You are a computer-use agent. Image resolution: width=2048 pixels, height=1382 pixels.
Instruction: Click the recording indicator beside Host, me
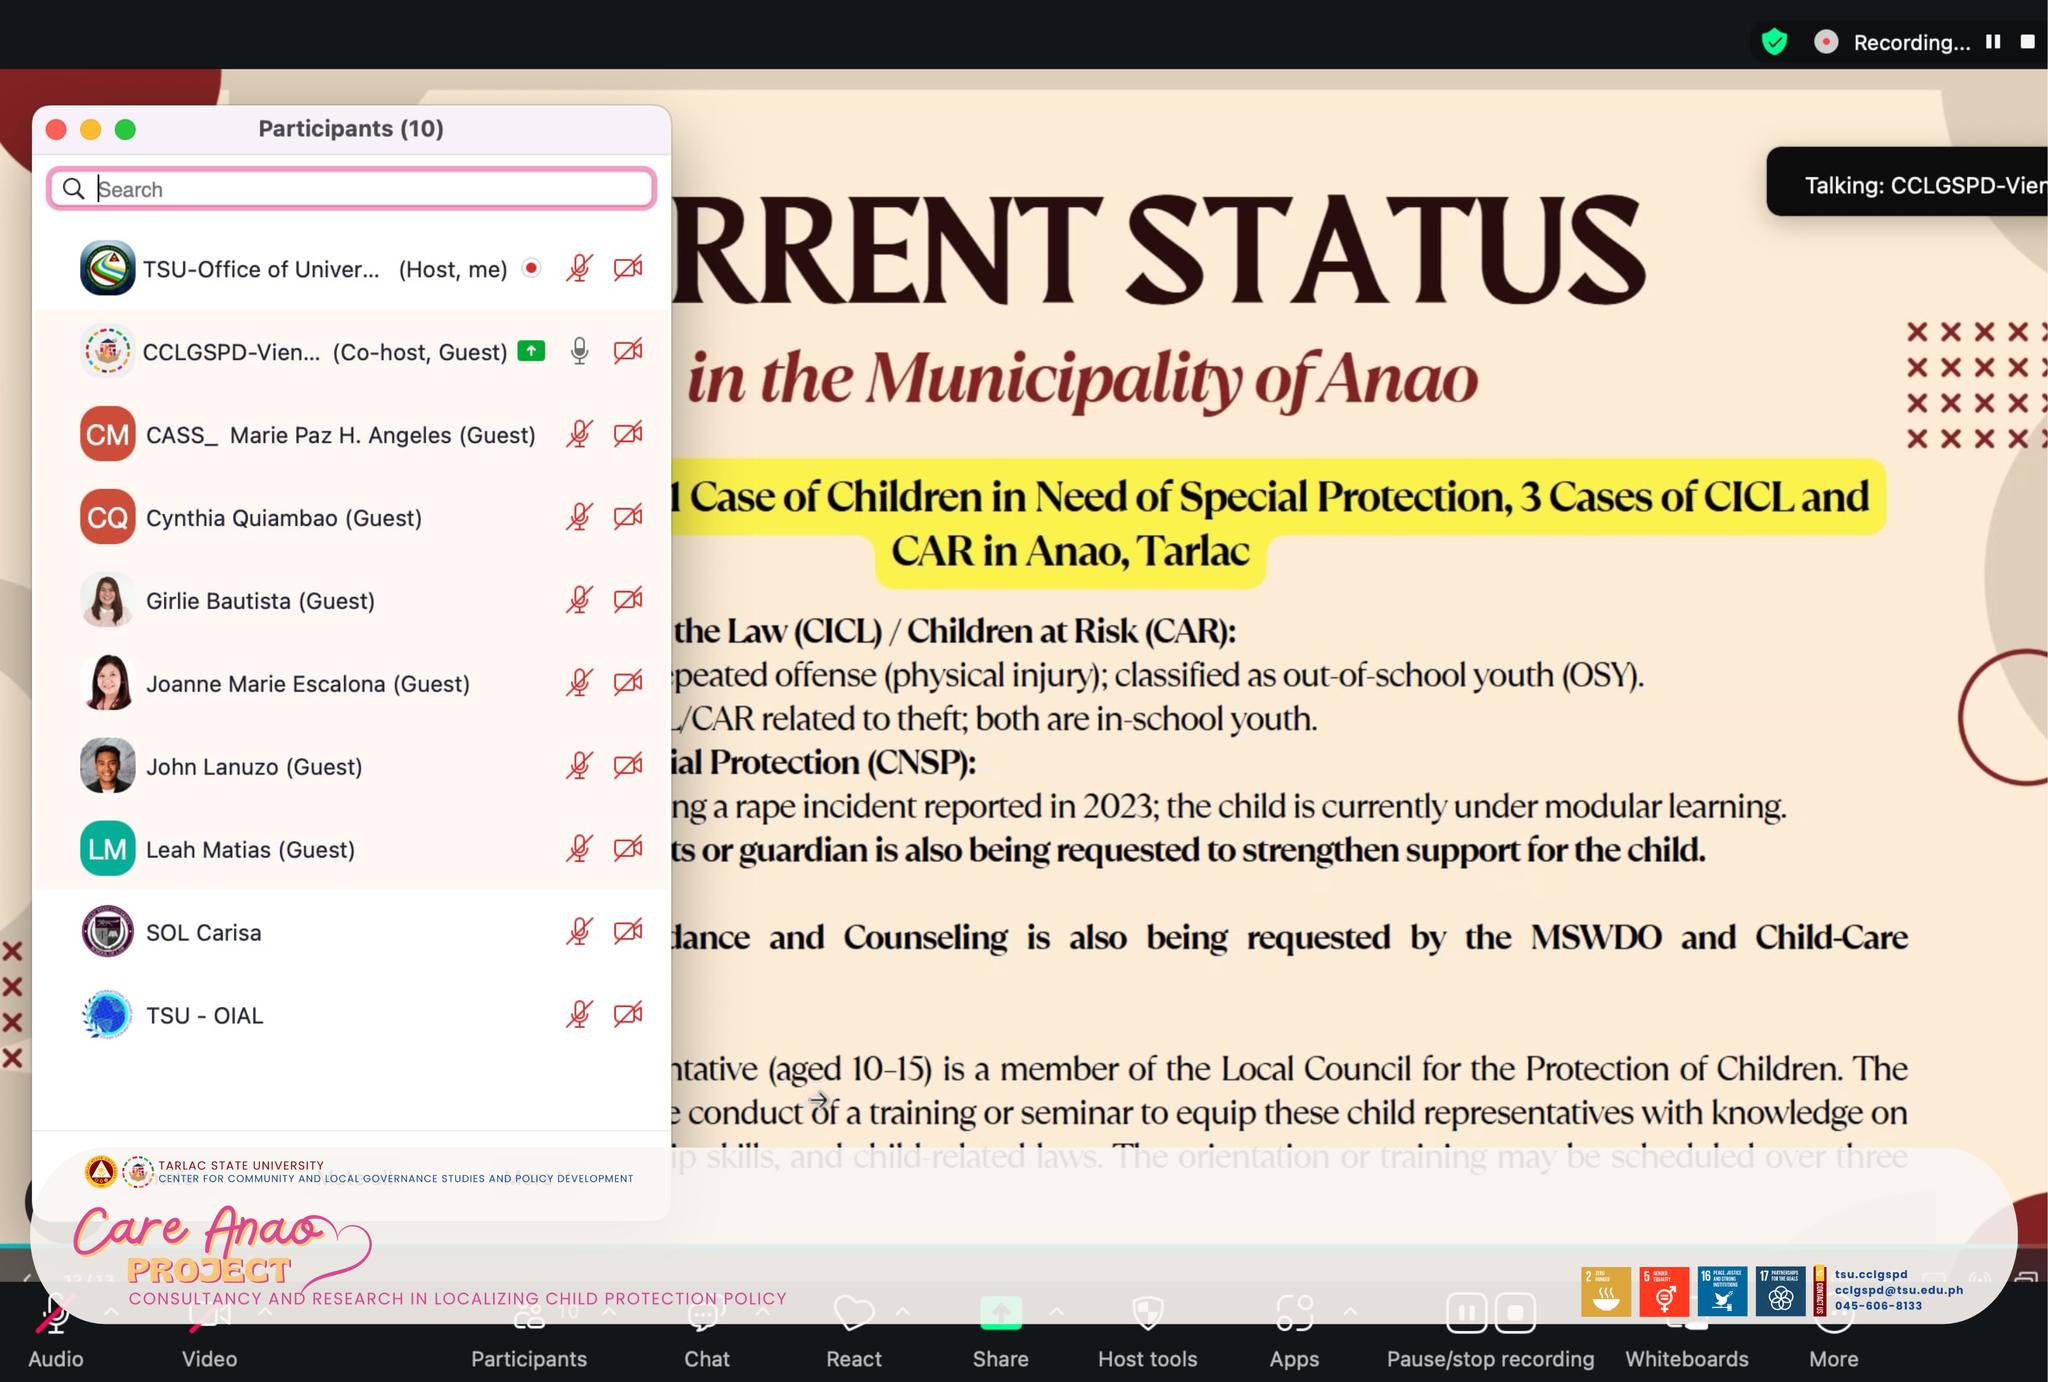532,268
